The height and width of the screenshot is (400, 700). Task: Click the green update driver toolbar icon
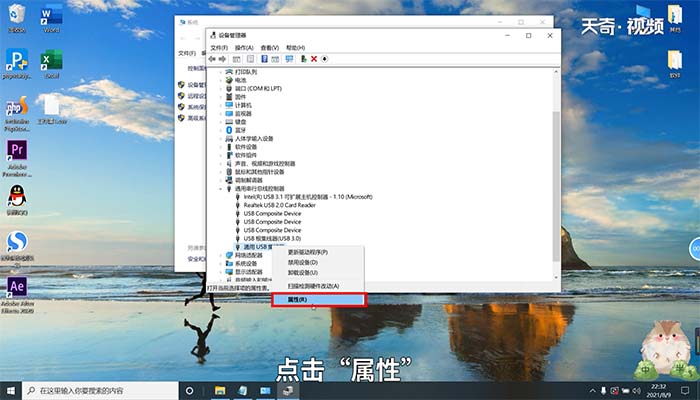pos(304,59)
